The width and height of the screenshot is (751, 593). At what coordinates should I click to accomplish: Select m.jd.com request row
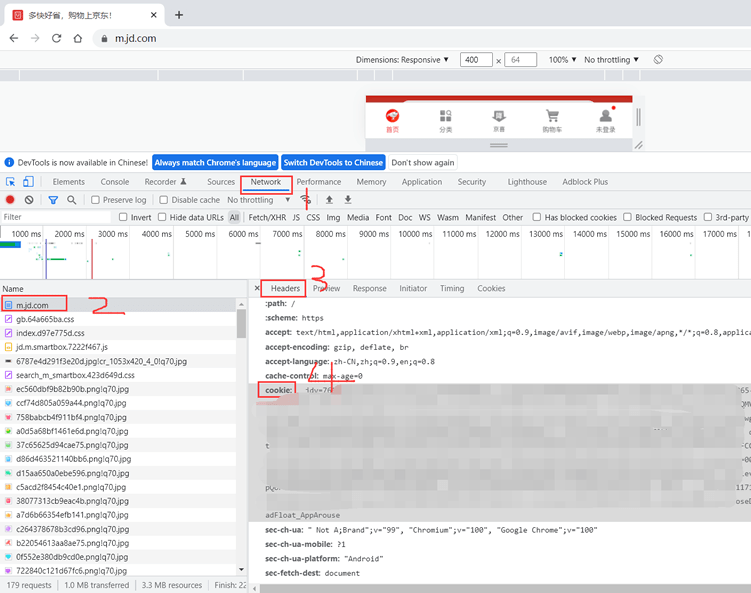tap(118, 305)
